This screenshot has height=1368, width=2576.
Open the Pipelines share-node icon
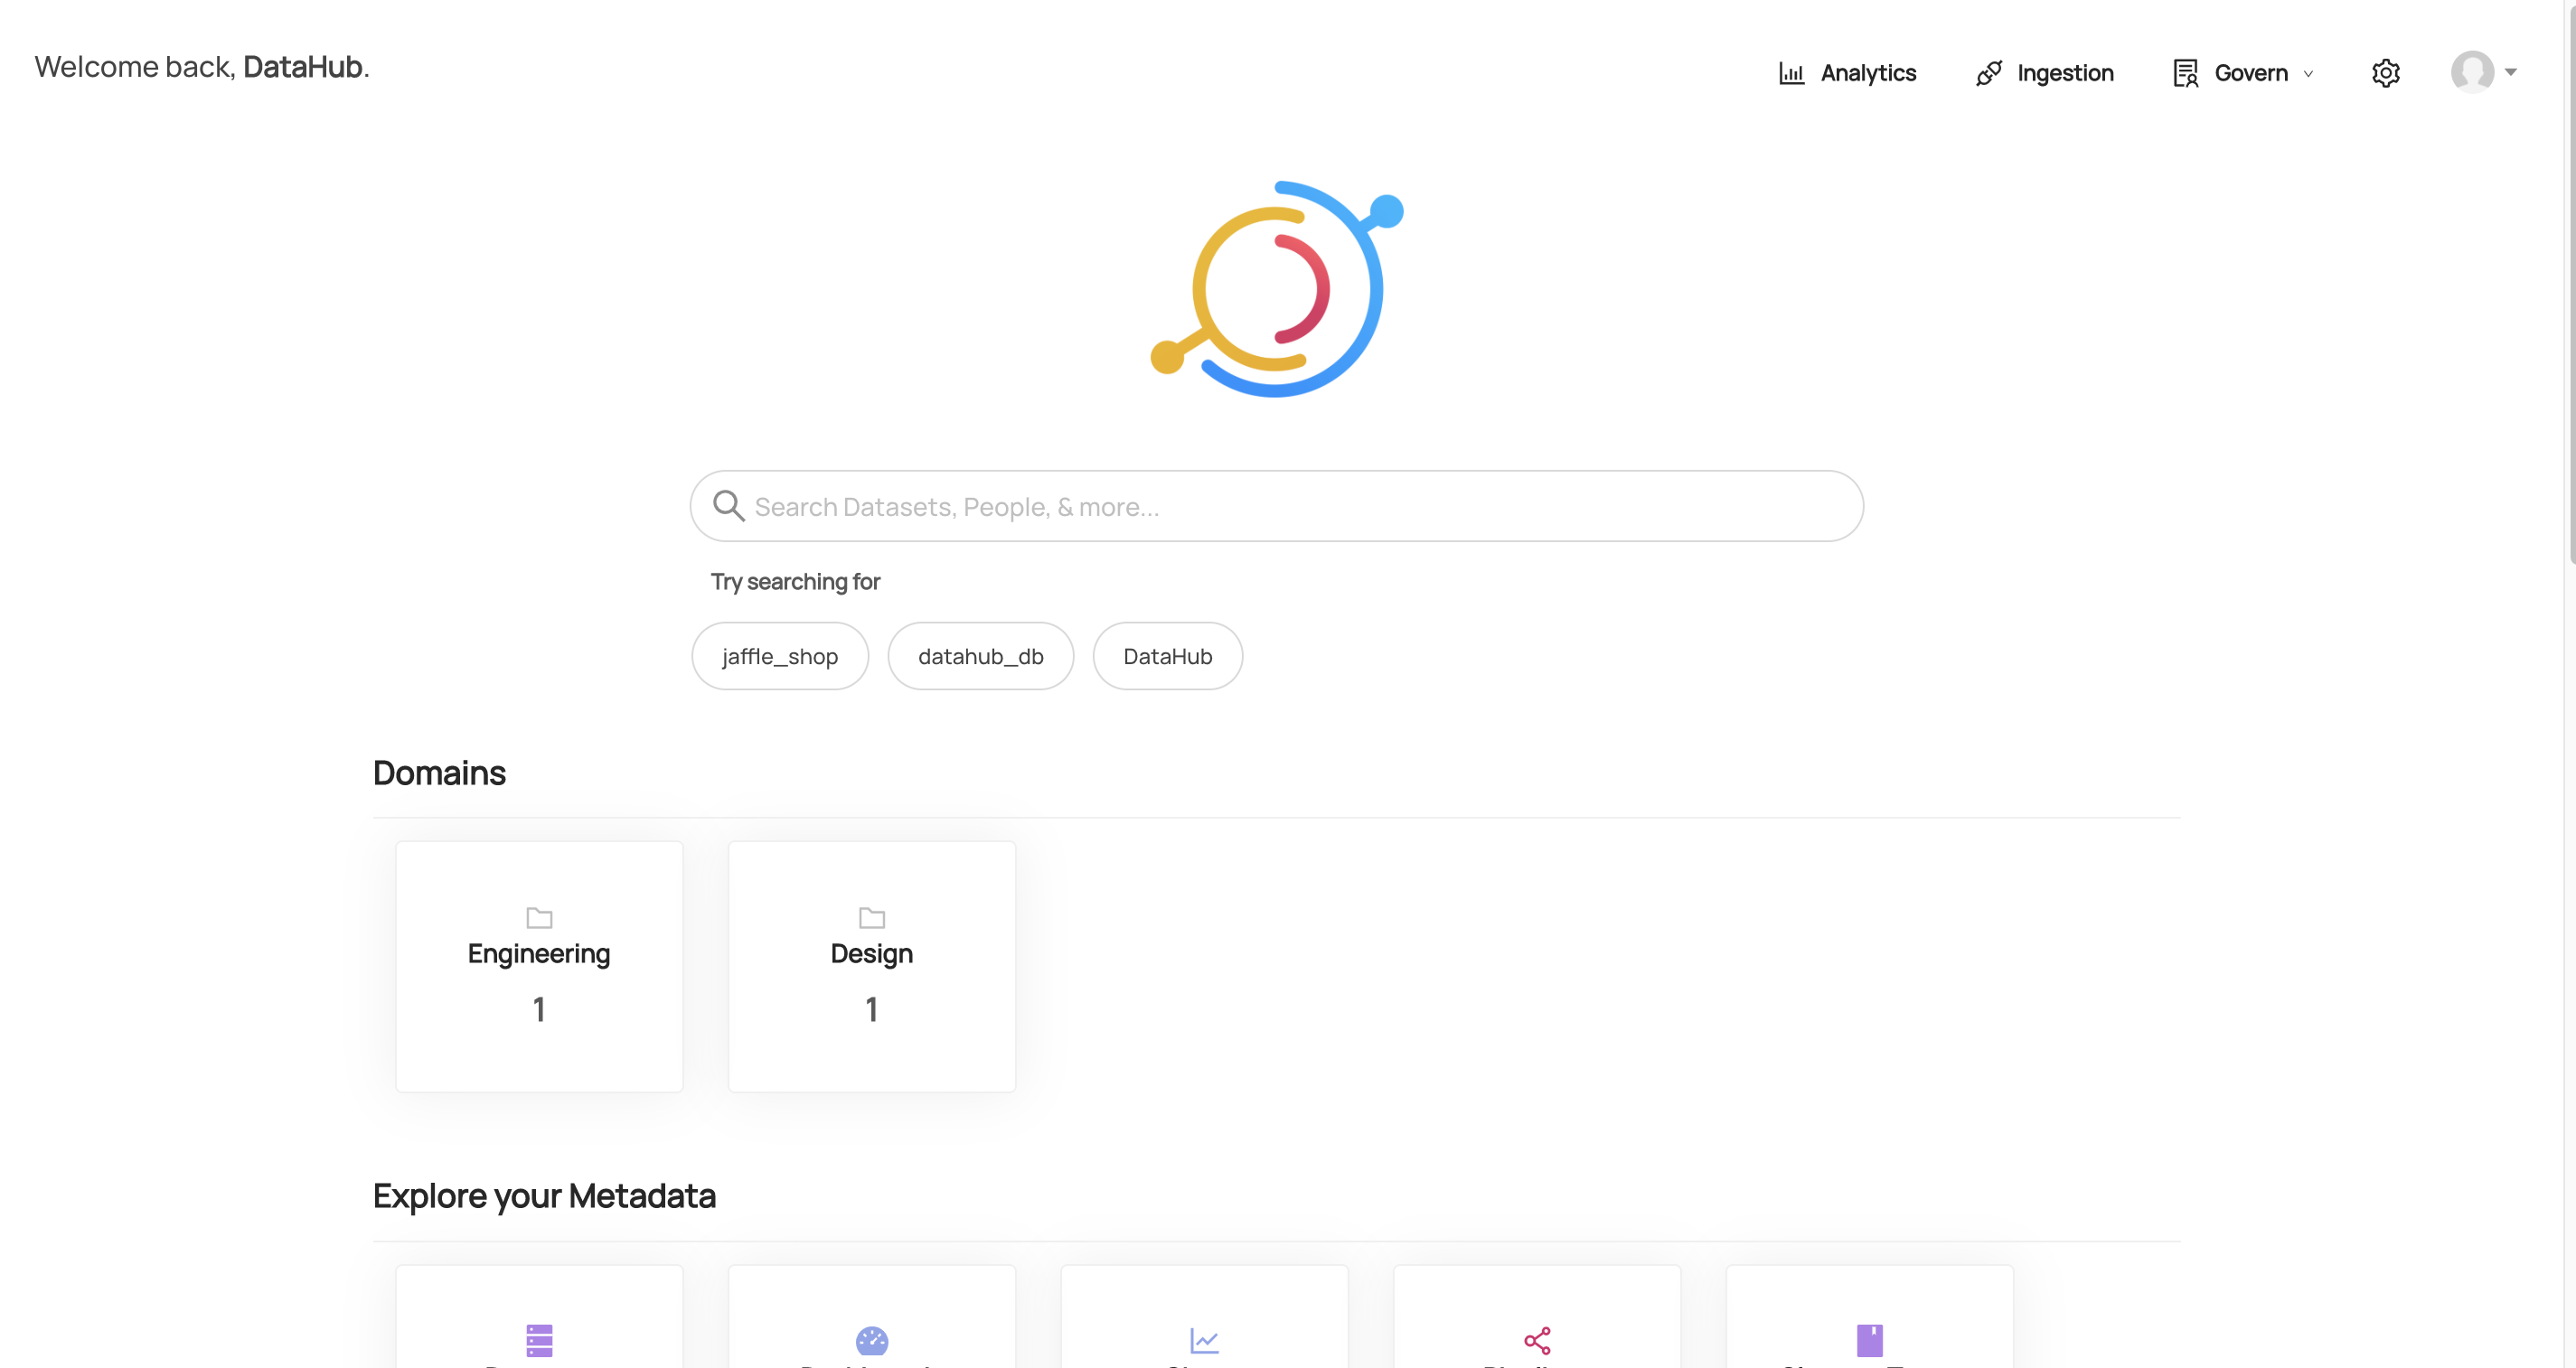coord(1537,1339)
